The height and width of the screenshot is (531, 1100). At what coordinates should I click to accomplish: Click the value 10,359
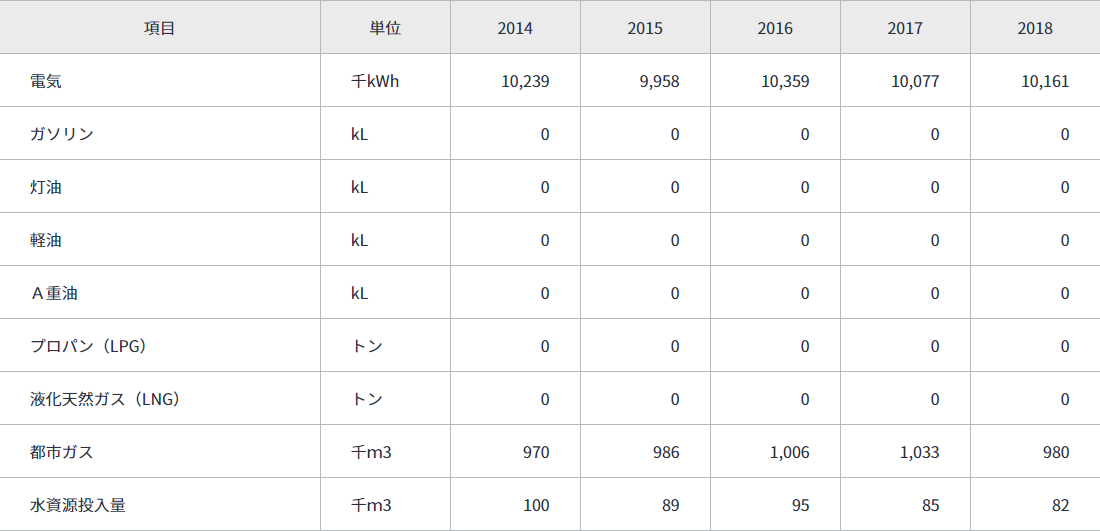pos(785,81)
